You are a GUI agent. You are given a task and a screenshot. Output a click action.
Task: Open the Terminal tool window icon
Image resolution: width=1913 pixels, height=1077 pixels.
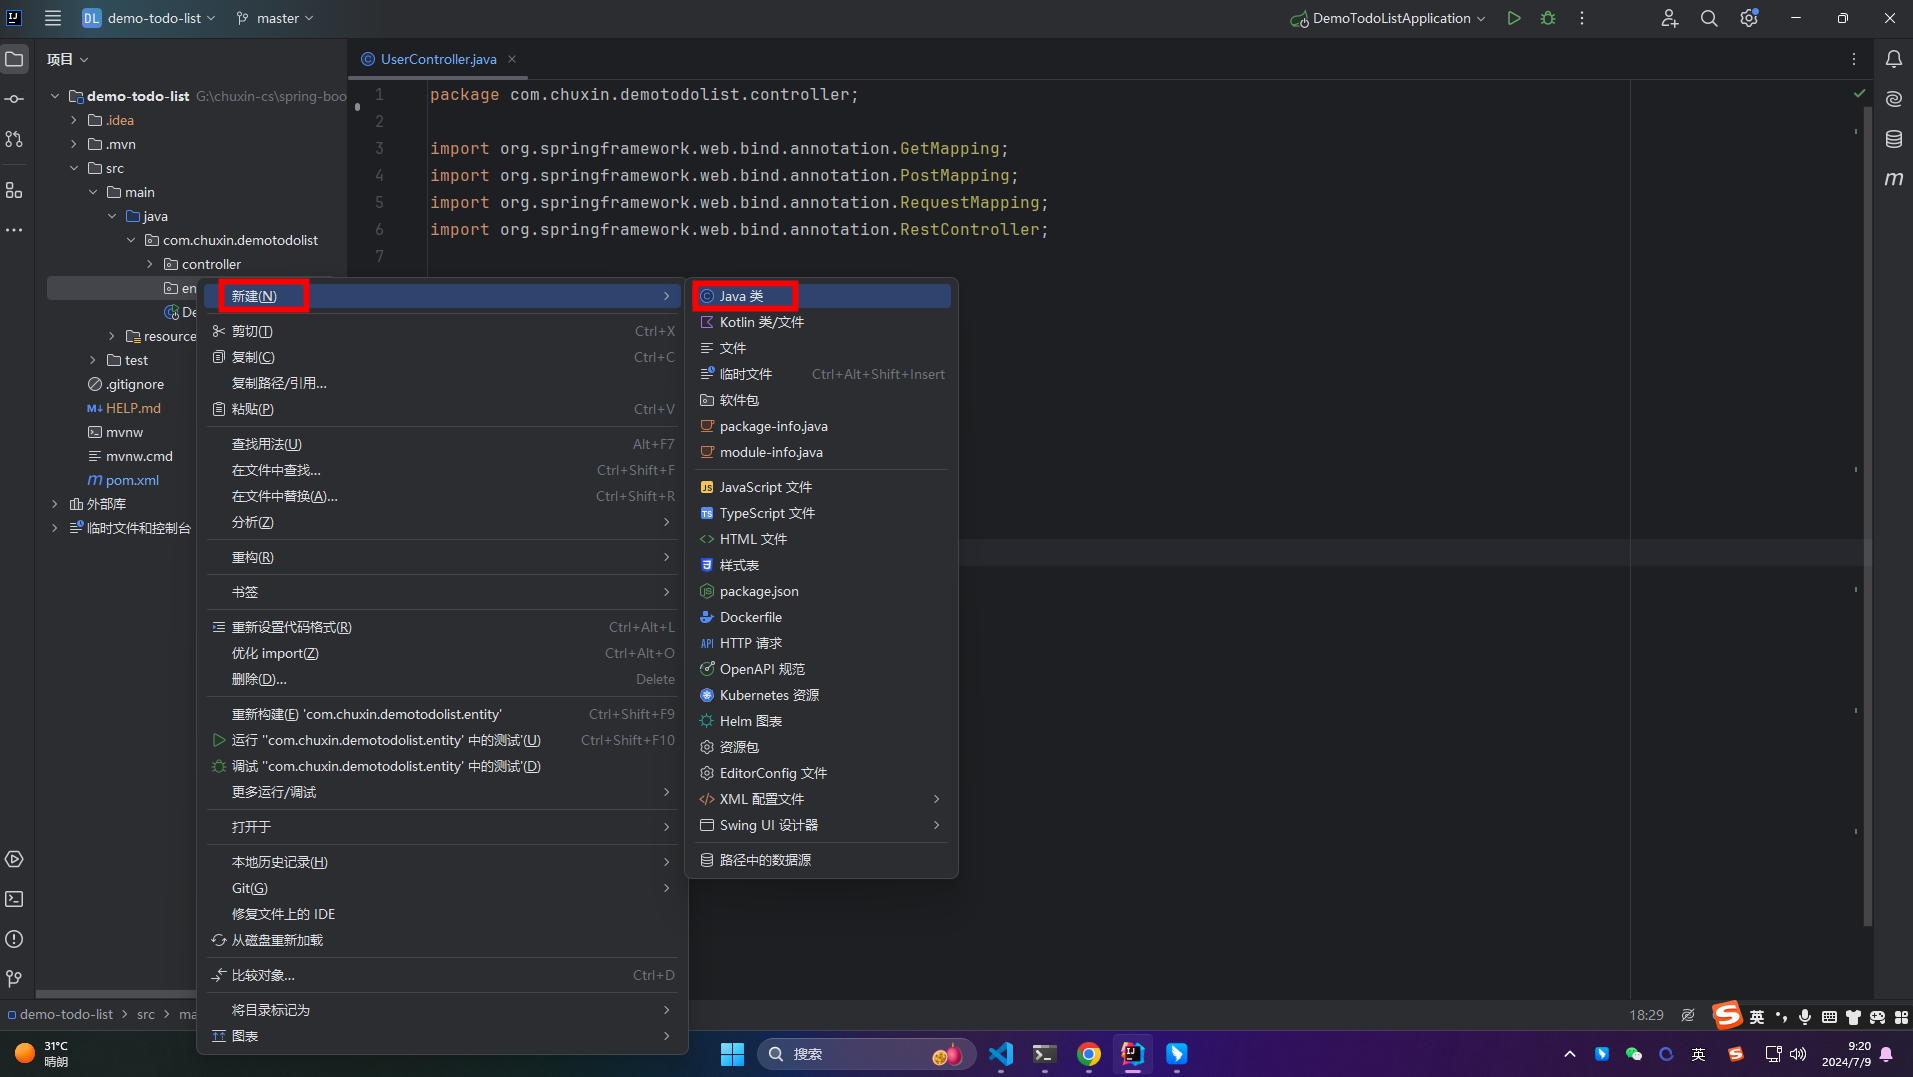tap(14, 899)
